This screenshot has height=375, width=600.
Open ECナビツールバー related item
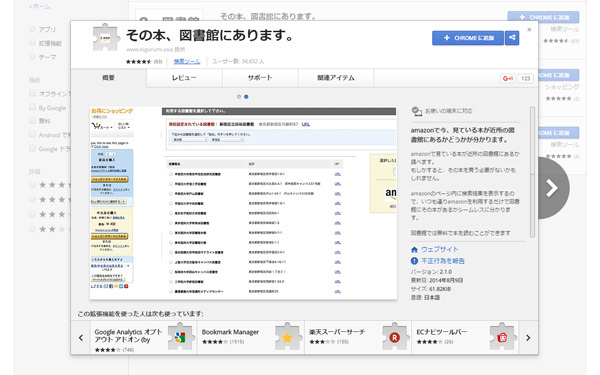465,337
